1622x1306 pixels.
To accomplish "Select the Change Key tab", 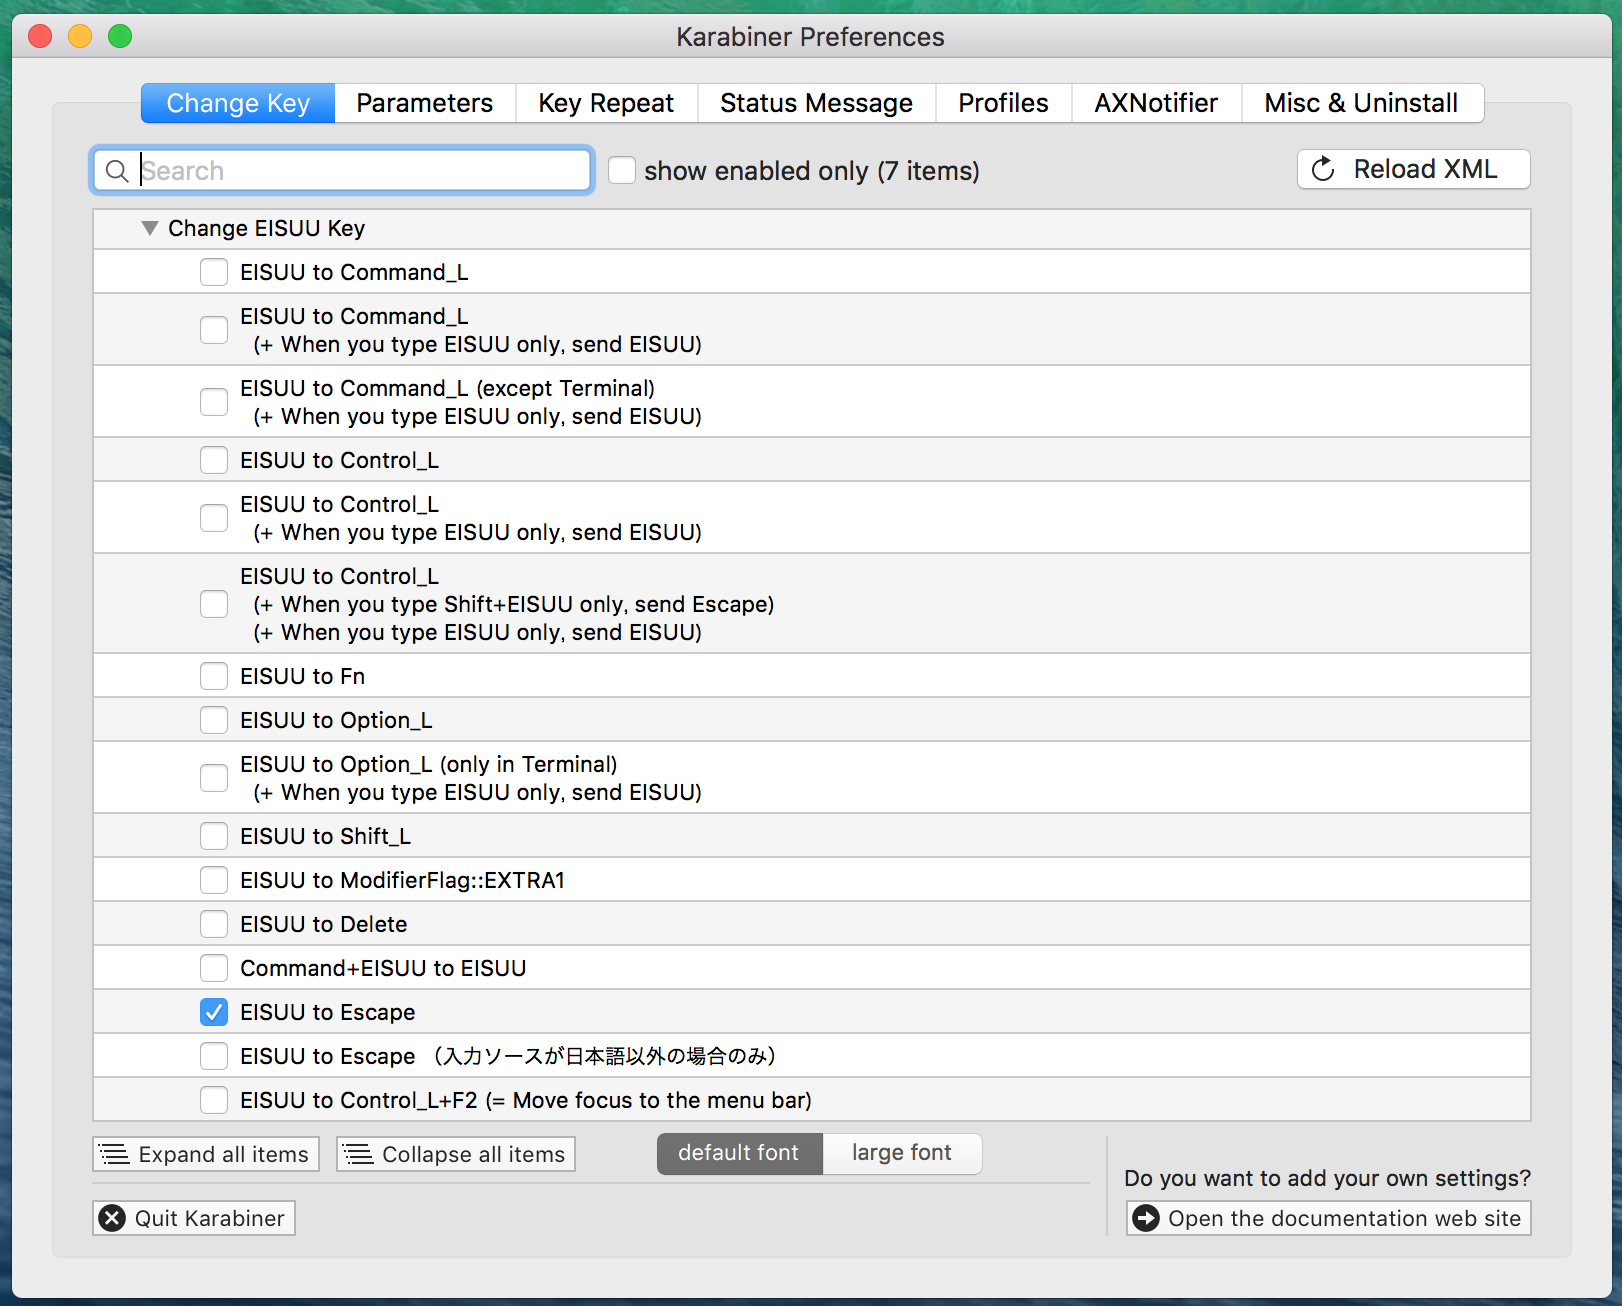I will 238,103.
